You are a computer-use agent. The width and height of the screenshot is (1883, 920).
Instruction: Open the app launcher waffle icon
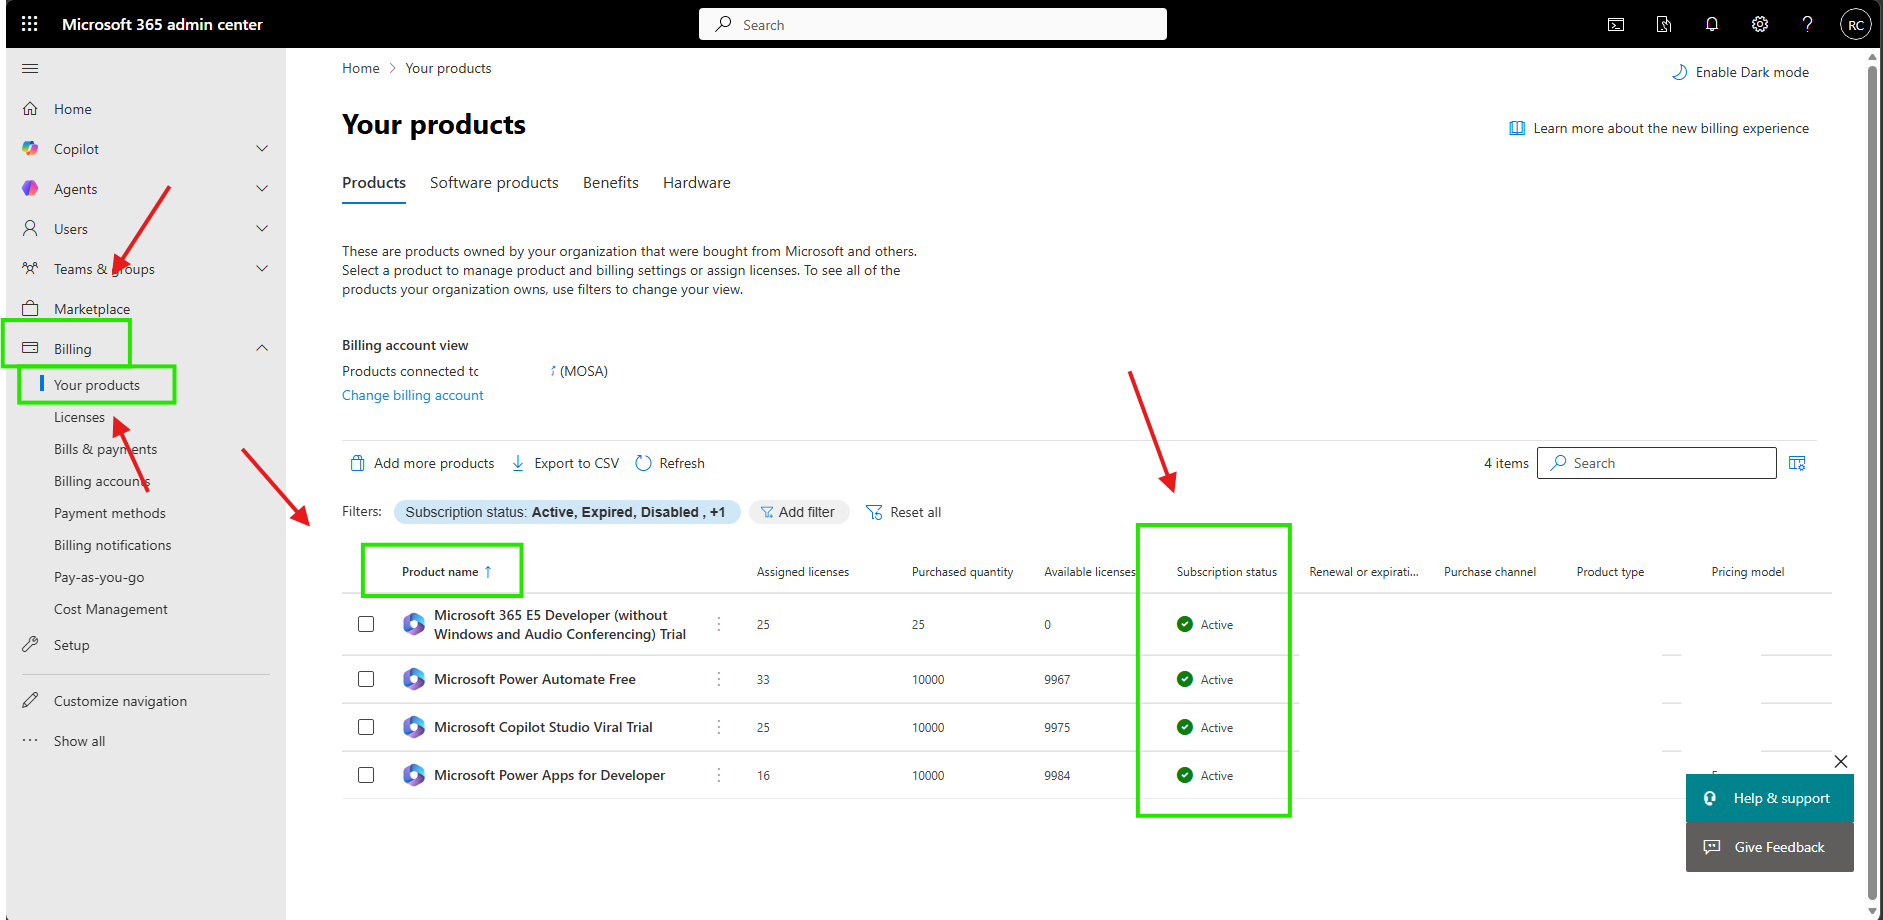click(30, 24)
